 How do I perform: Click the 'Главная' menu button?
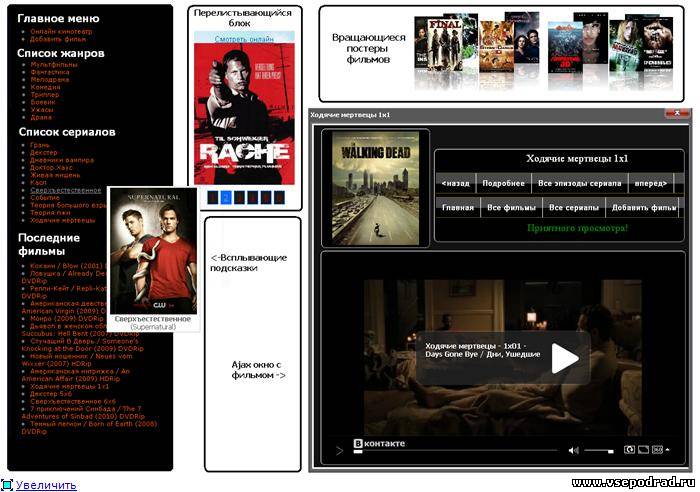pos(458,208)
